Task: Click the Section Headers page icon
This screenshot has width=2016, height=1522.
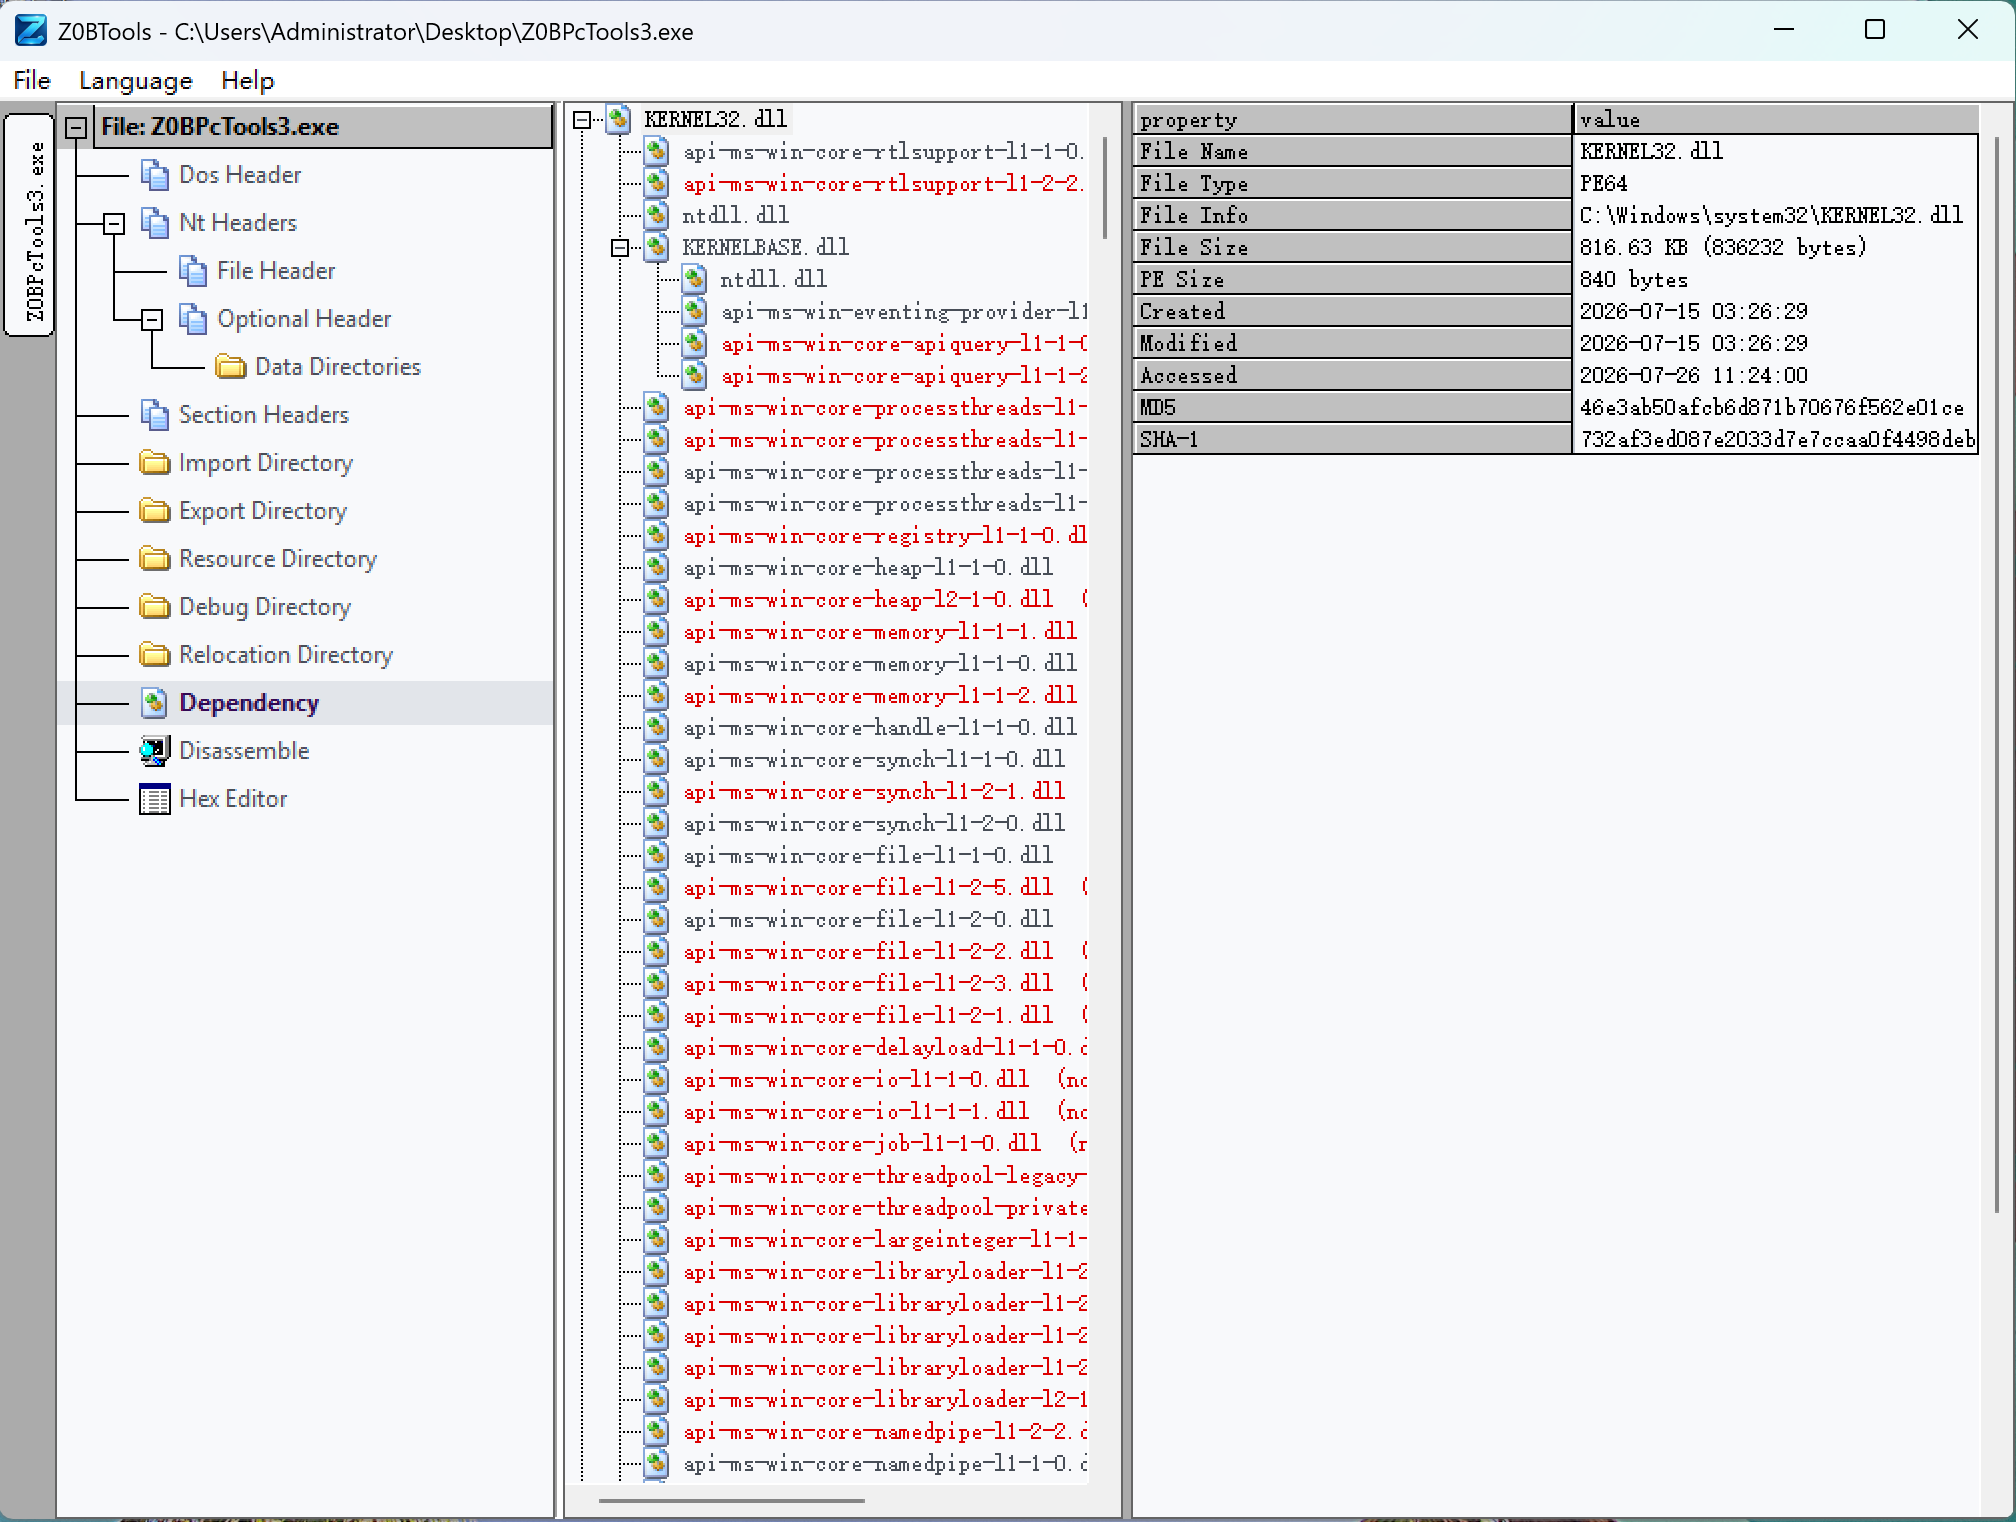Action: coord(155,415)
